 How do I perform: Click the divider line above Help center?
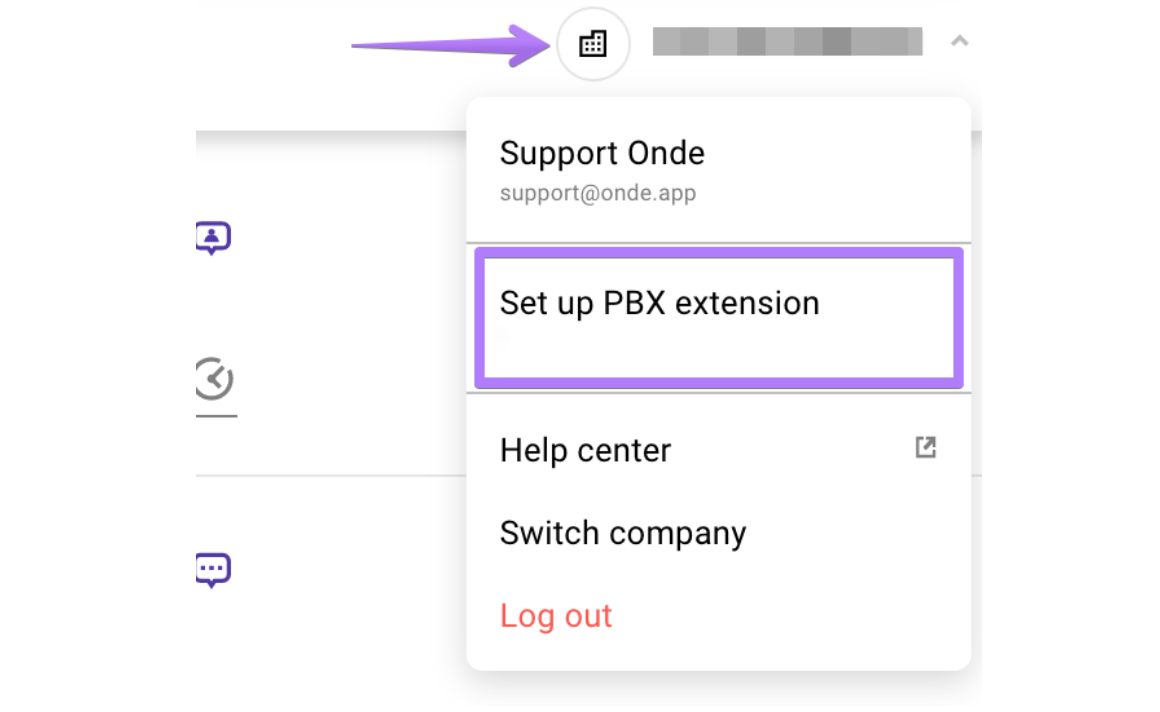pyautogui.click(x=718, y=393)
